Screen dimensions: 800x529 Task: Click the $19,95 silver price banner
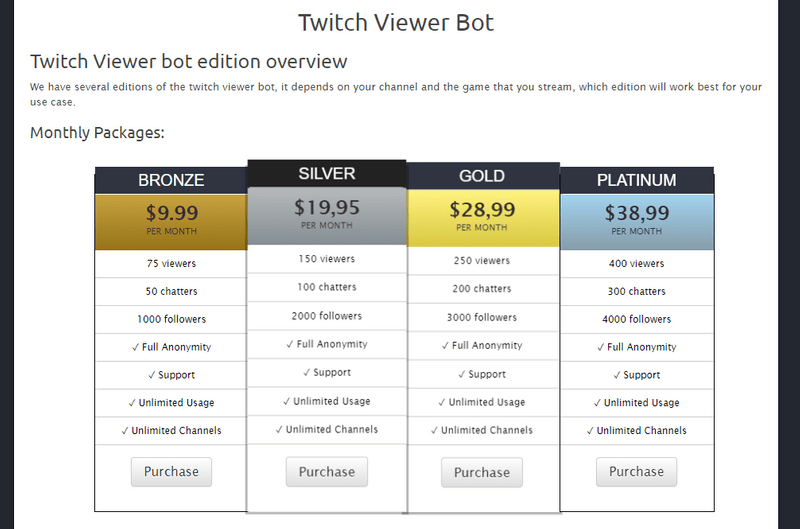[327, 216]
